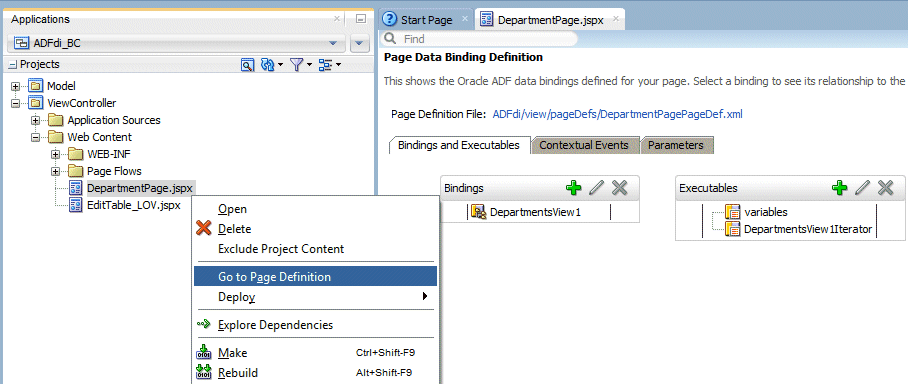This screenshot has height=384, width=908.
Task: Open the navigator display options dropdown arrow
Action: click(338, 65)
